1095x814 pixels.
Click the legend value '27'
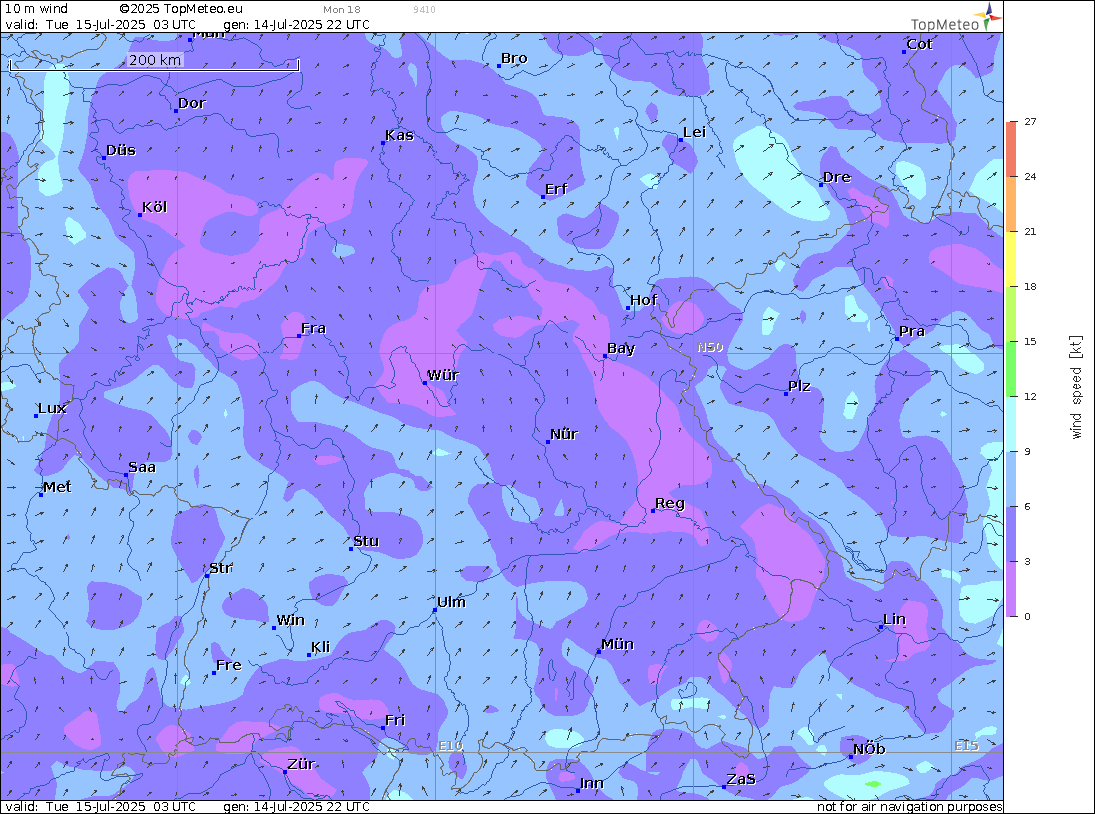tap(1030, 121)
